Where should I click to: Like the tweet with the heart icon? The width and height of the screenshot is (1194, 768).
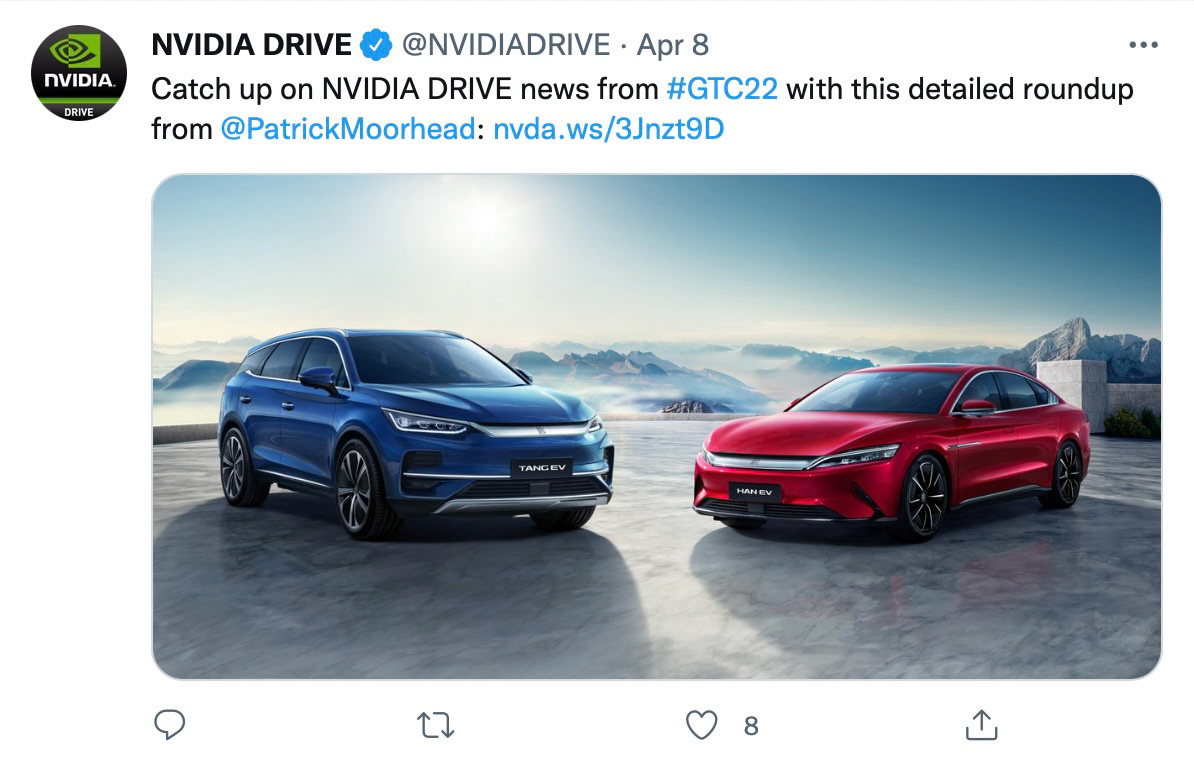[701, 725]
